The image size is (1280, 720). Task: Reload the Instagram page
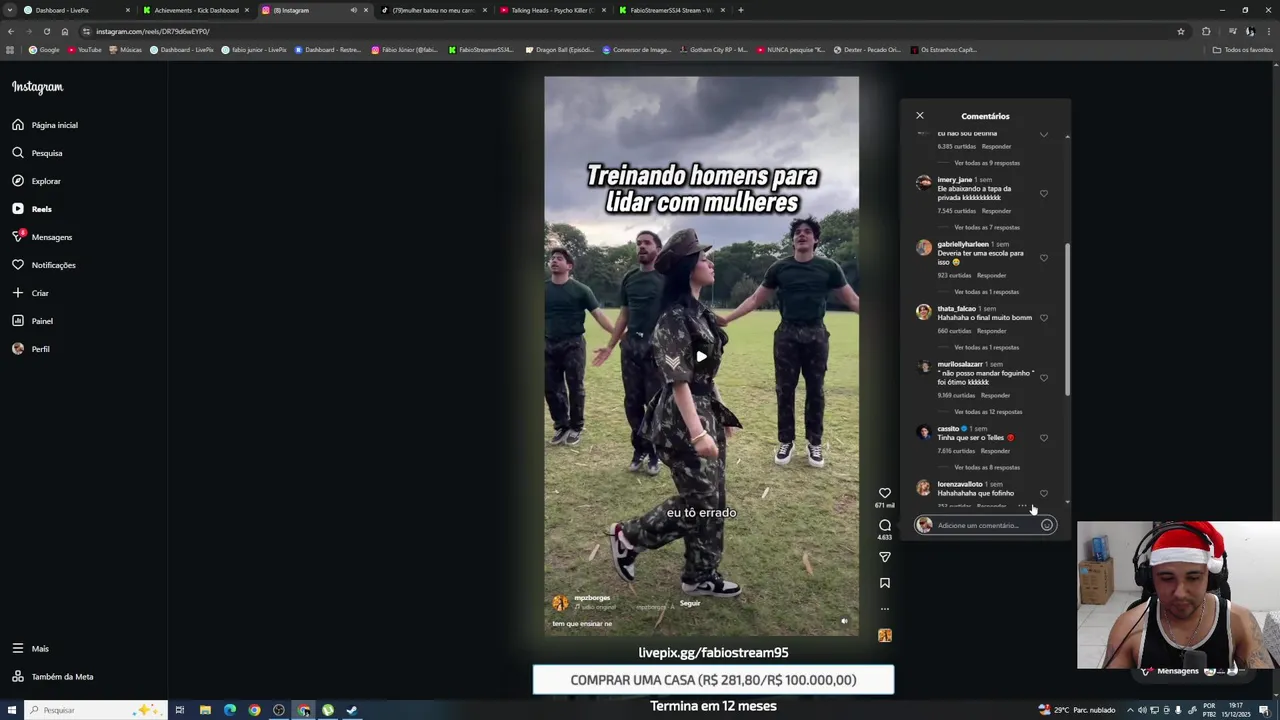point(46,31)
